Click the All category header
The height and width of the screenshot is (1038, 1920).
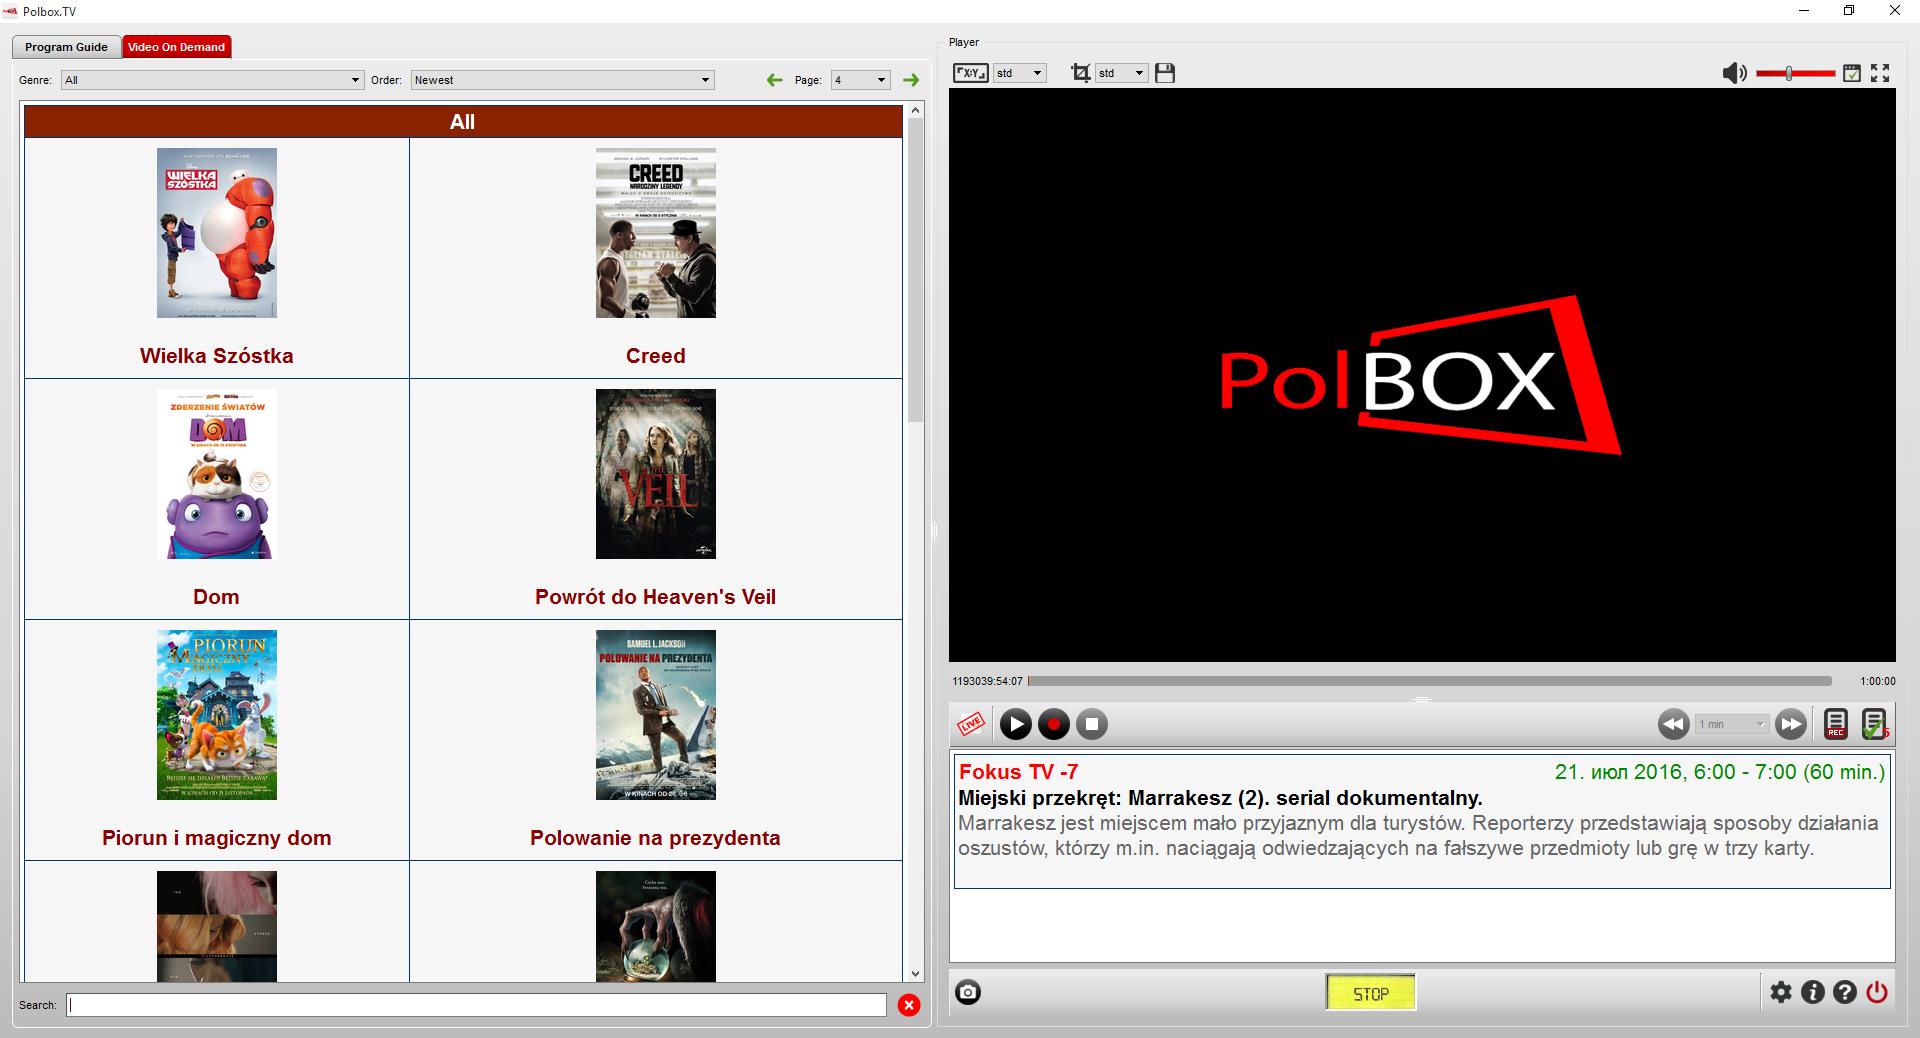click(x=463, y=122)
